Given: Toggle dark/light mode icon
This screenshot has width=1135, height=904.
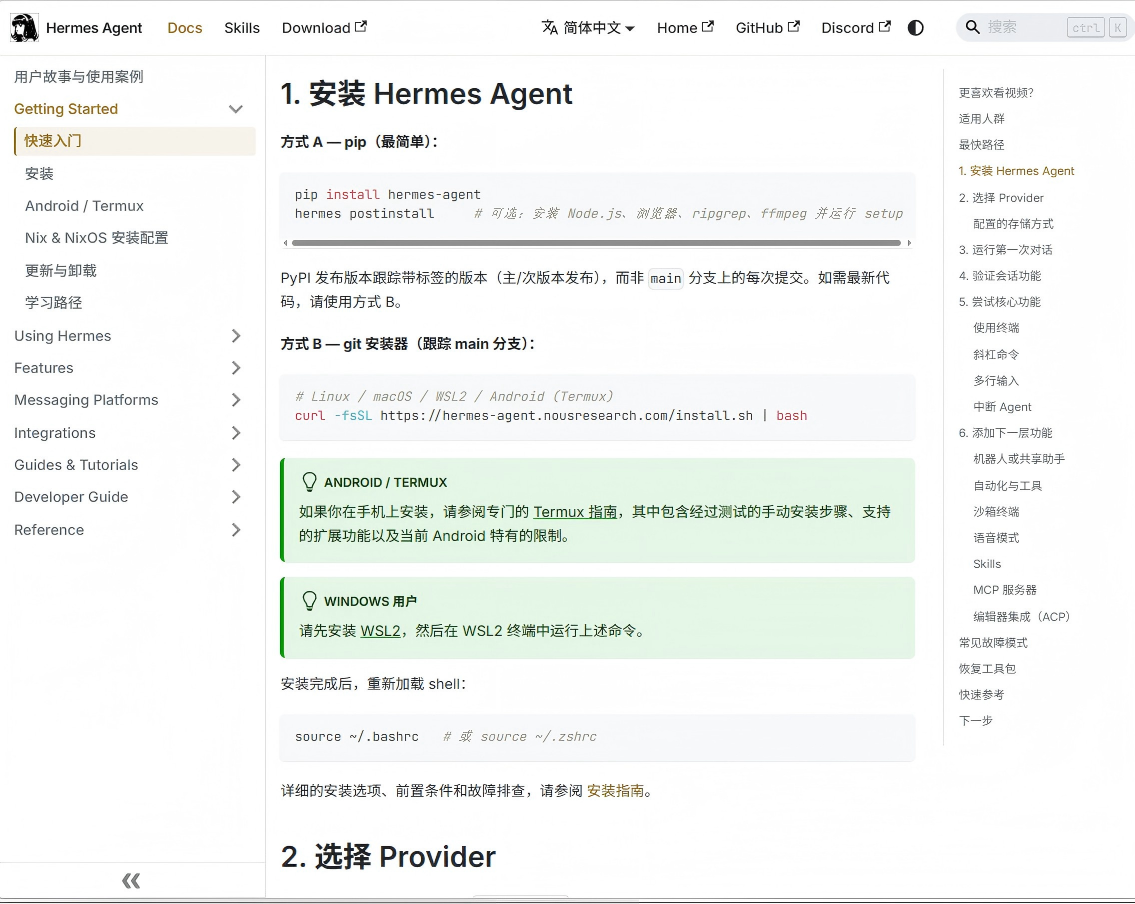Looking at the screenshot, I should (916, 28).
